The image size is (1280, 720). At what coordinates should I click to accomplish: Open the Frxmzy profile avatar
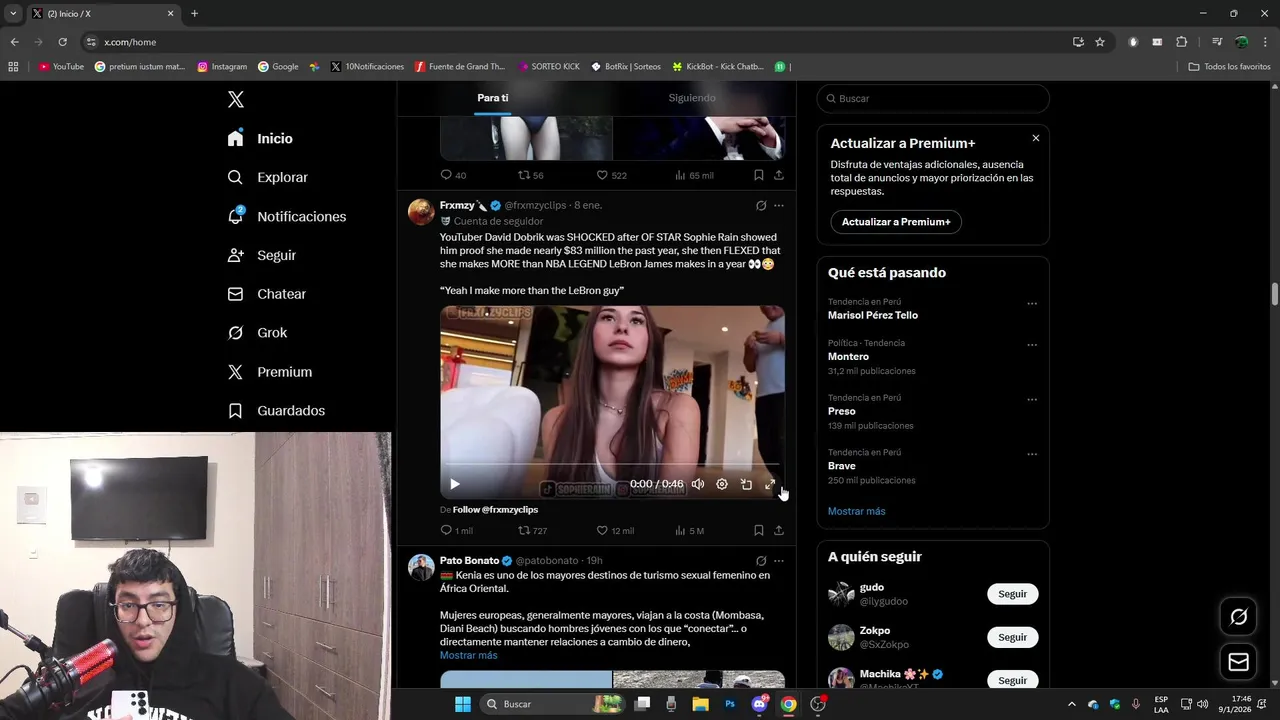tap(421, 212)
